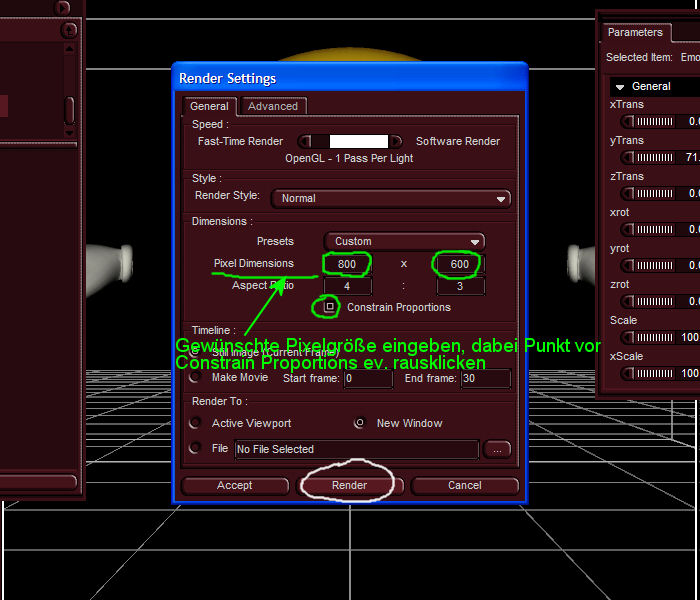Select the File render-to radio button
This screenshot has height=600, width=700.
pos(195,447)
